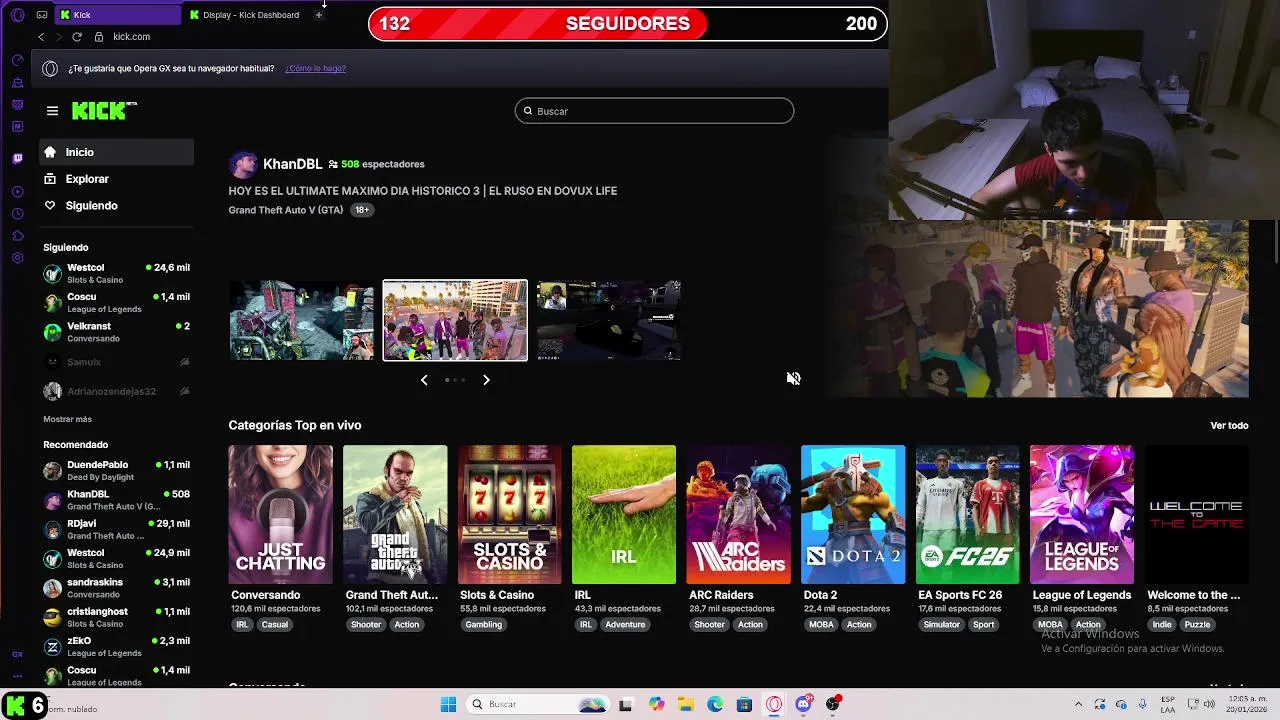Click the Kick search field

click(x=655, y=111)
